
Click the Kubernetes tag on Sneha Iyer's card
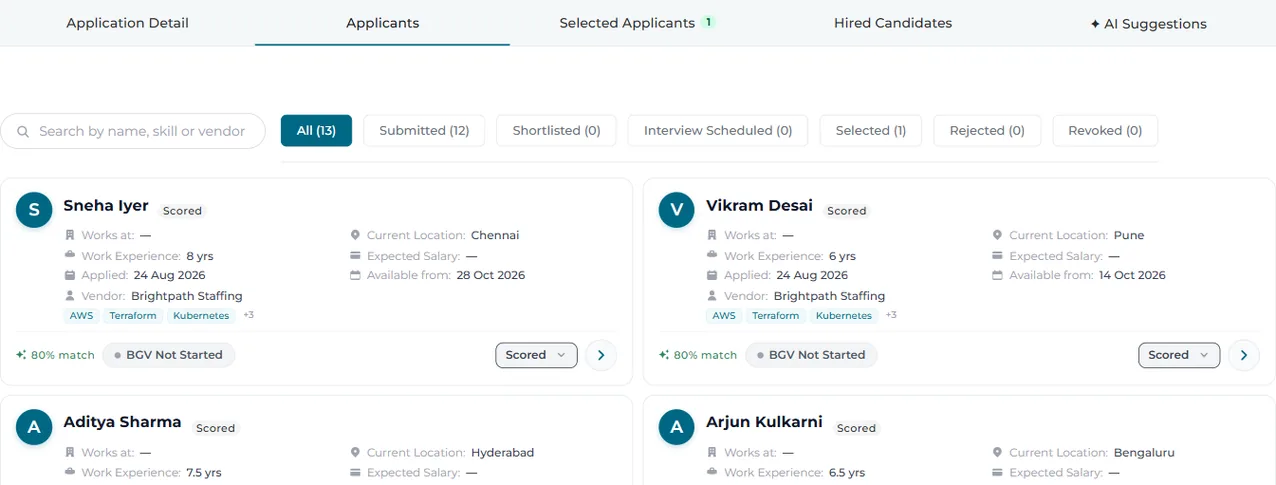click(x=201, y=316)
